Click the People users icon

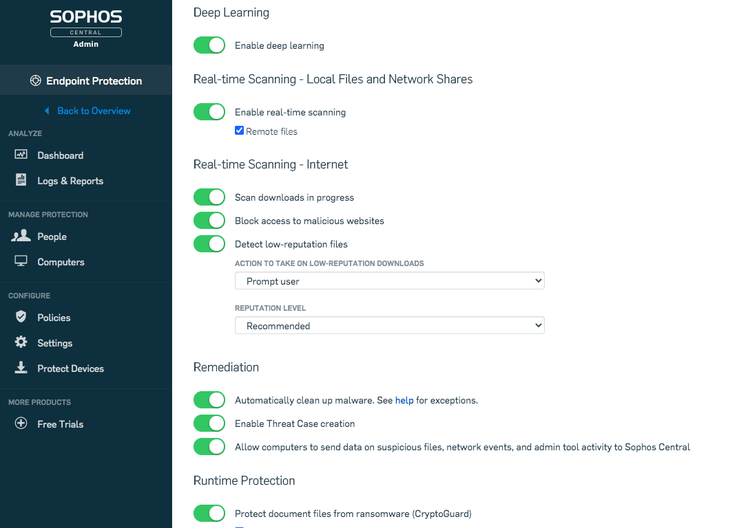21,236
